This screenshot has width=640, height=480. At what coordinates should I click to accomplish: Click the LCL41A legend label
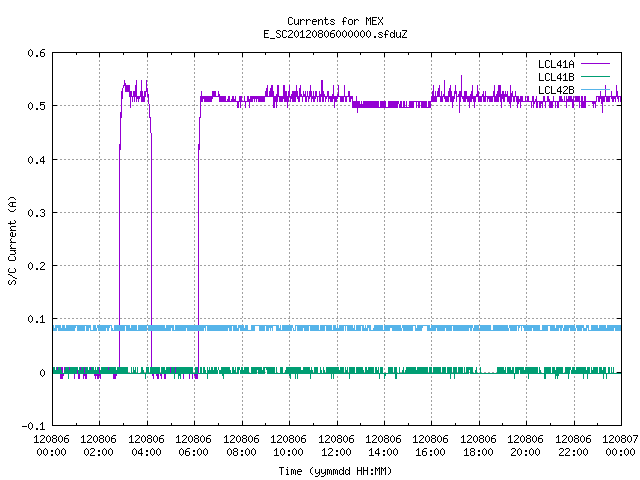pyautogui.click(x=556, y=64)
